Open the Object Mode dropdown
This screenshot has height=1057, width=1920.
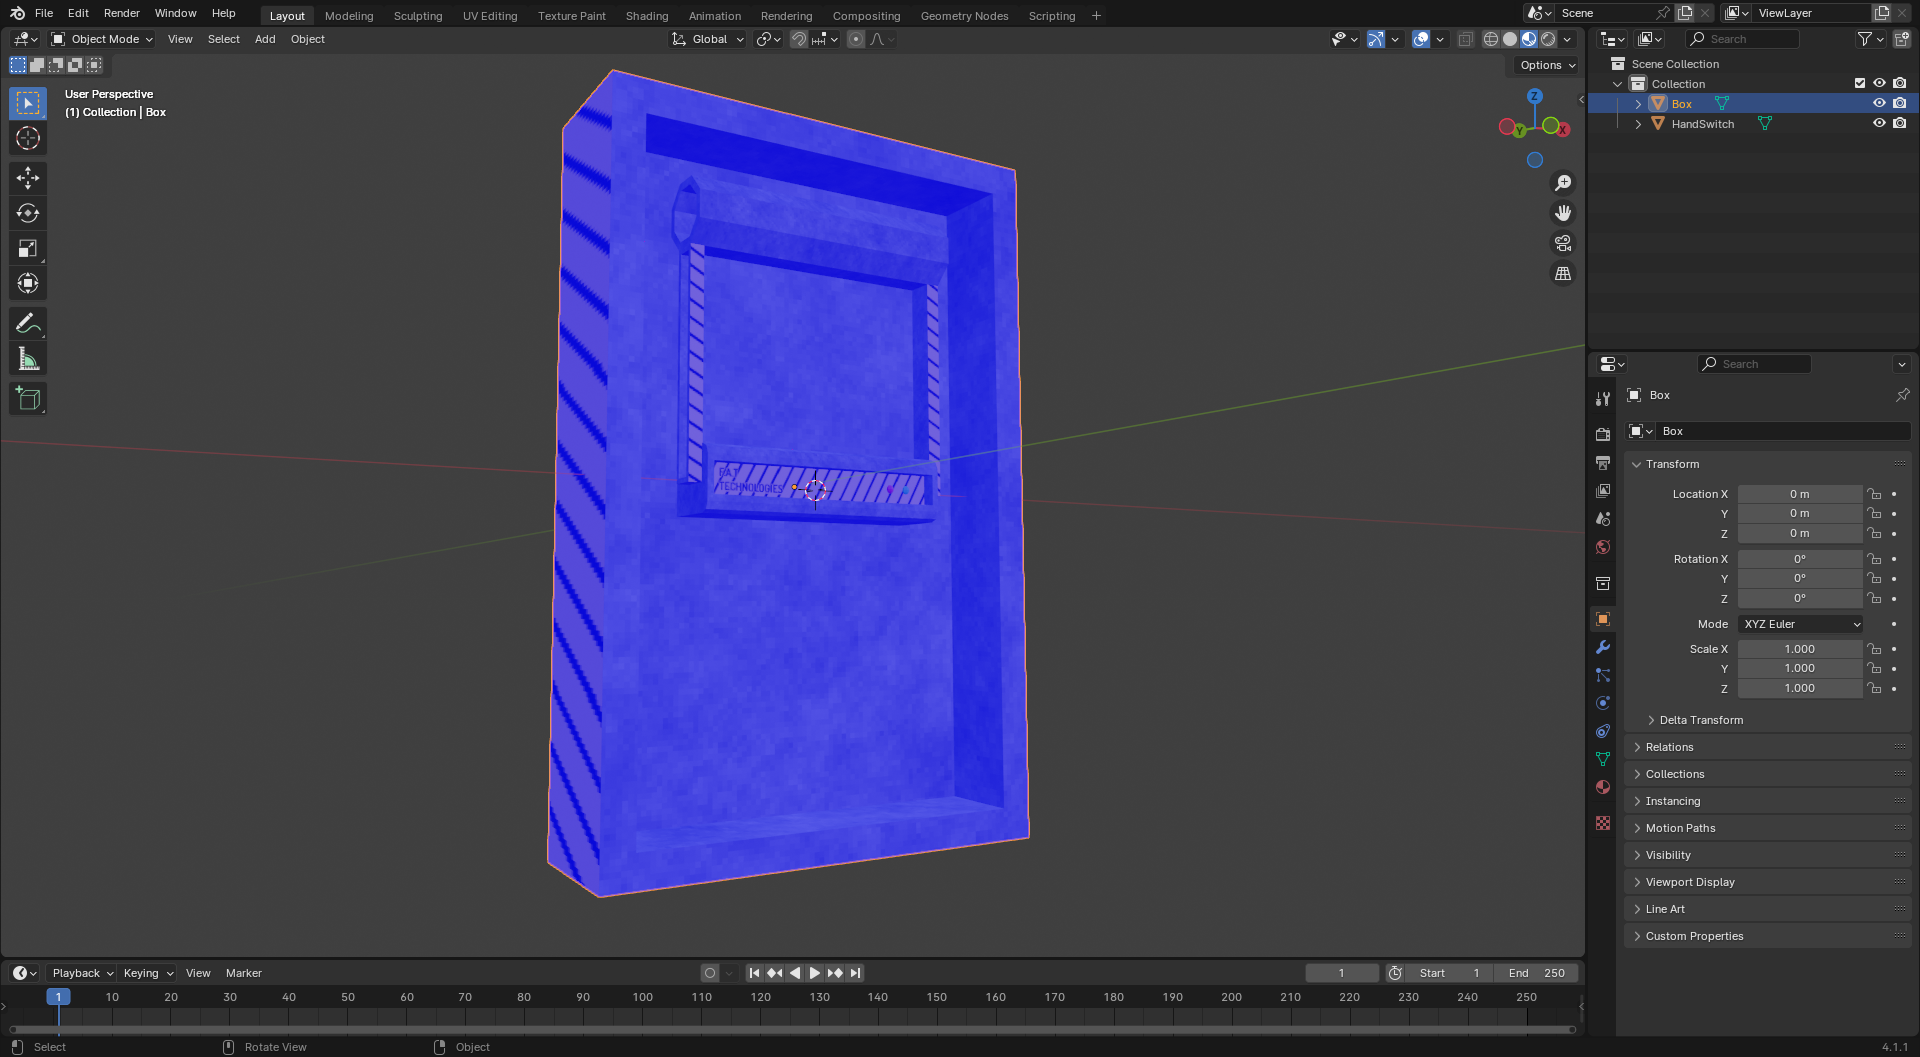click(103, 39)
